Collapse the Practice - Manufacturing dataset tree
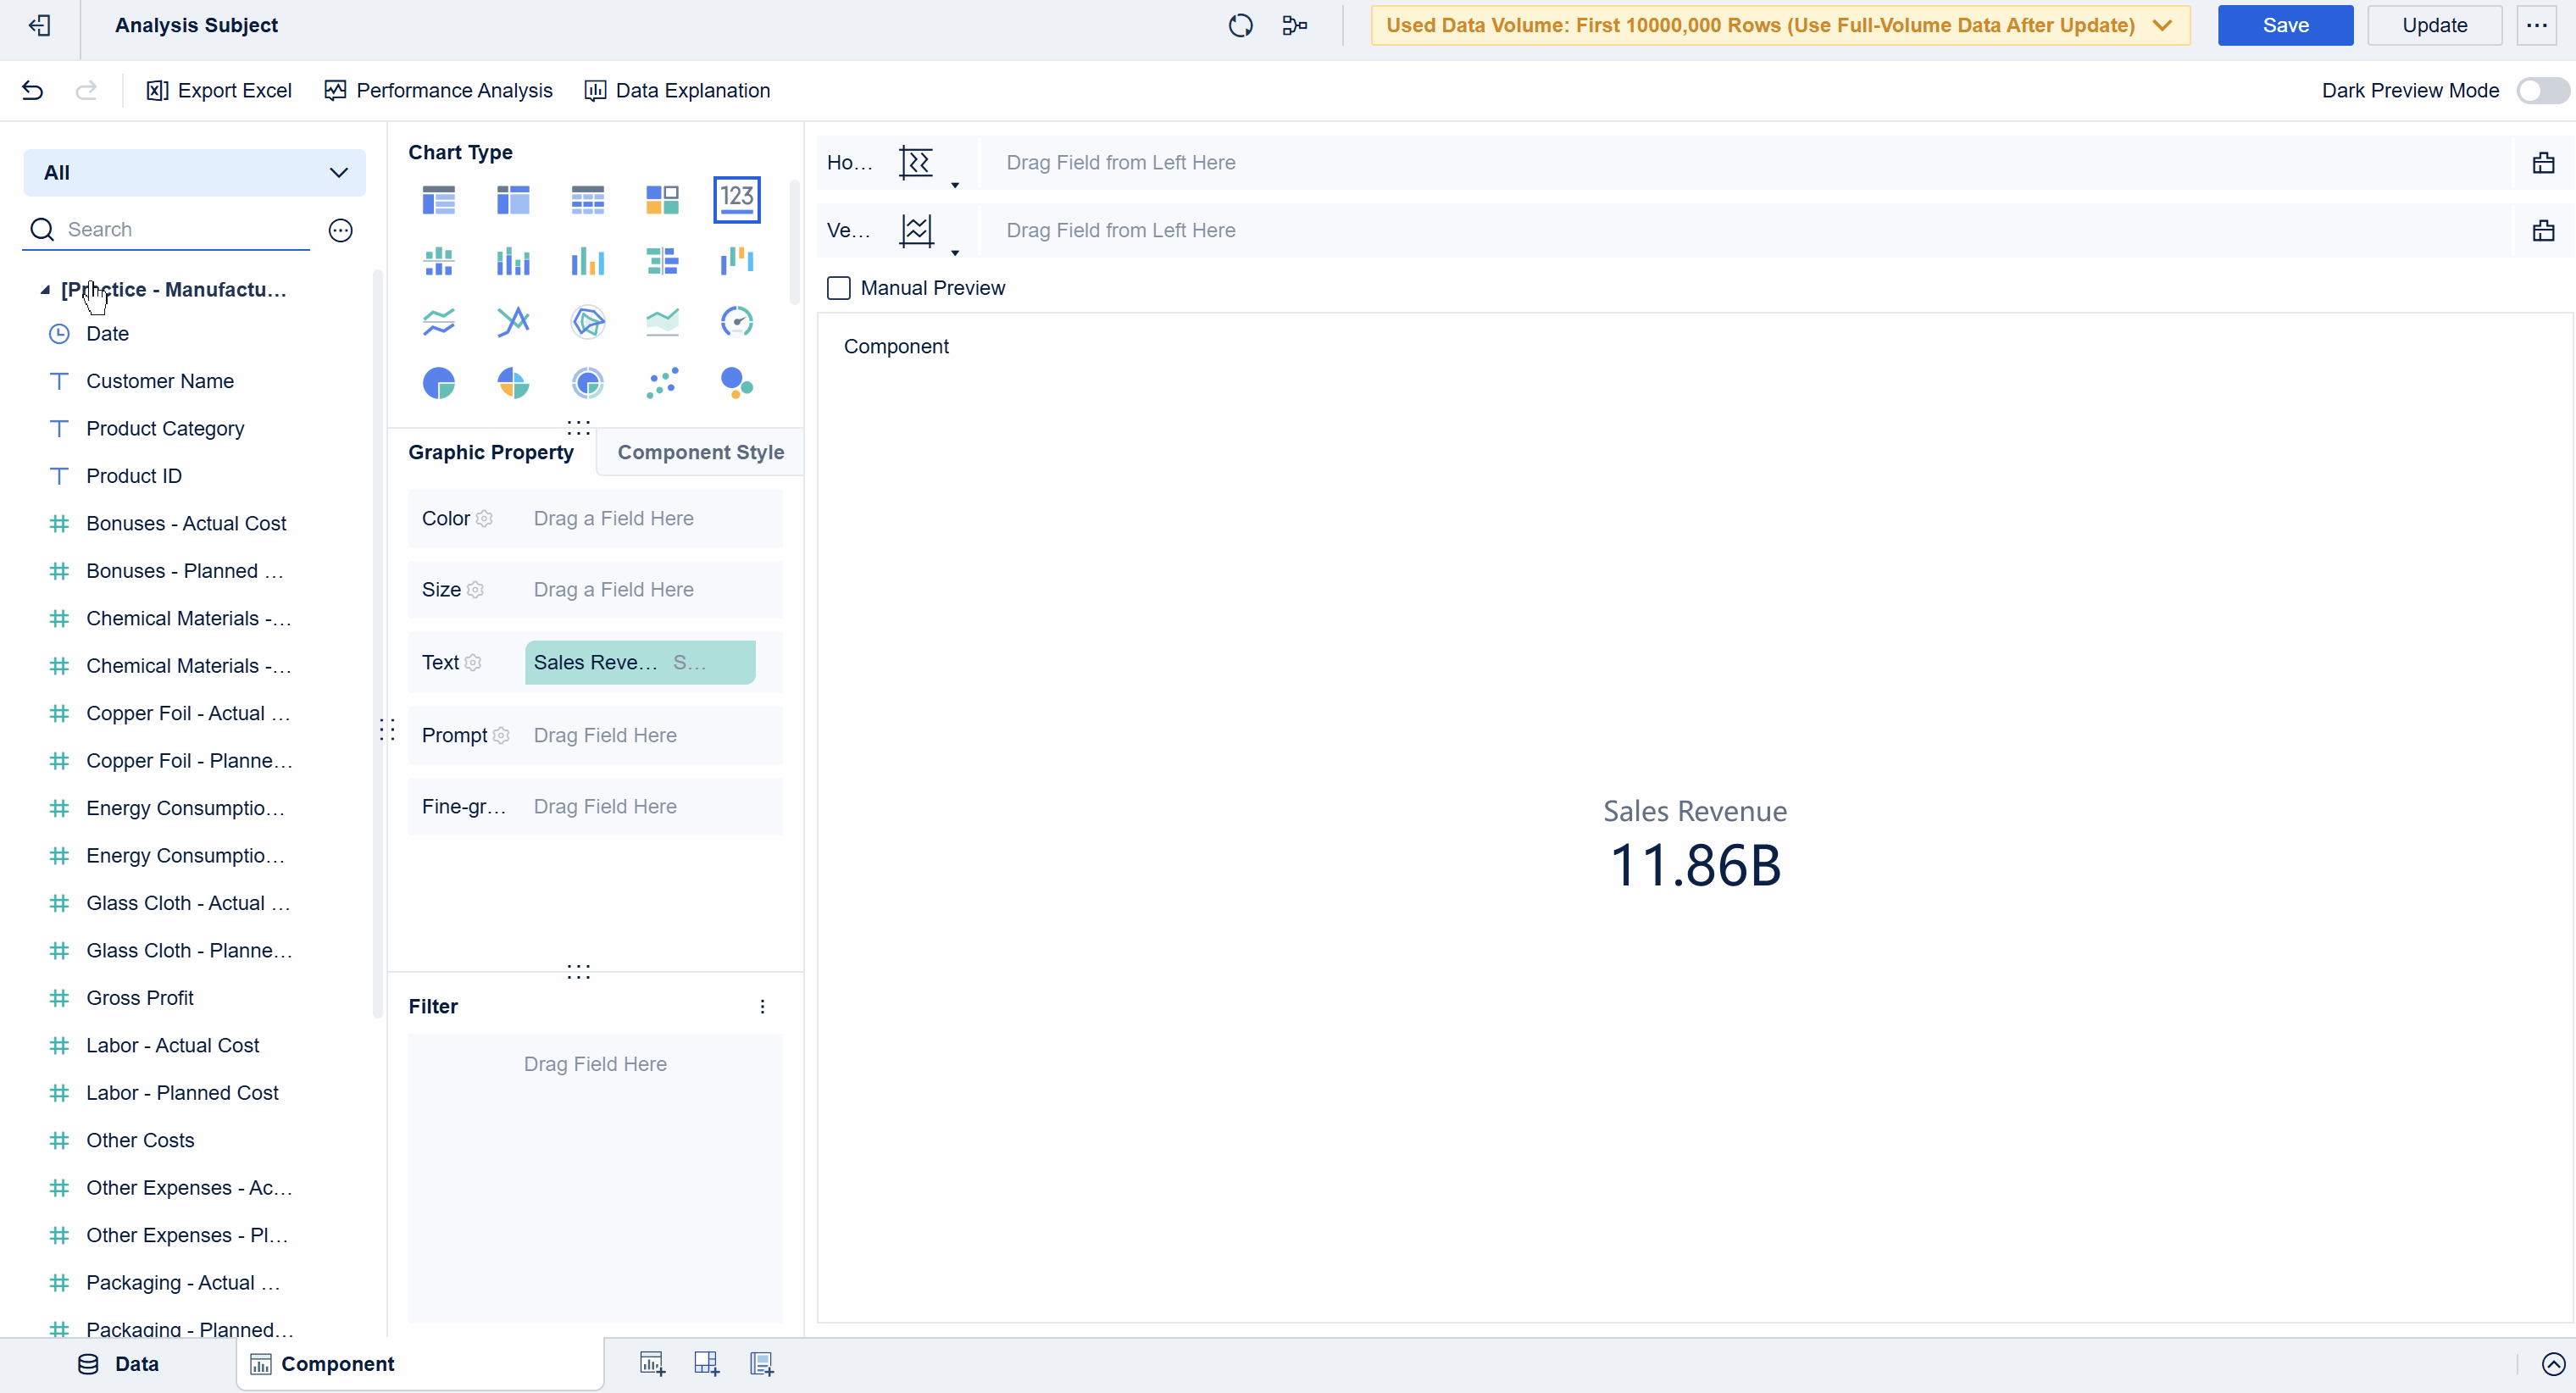The width and height of the screenshot is (2576, 1393). point(46,289)
